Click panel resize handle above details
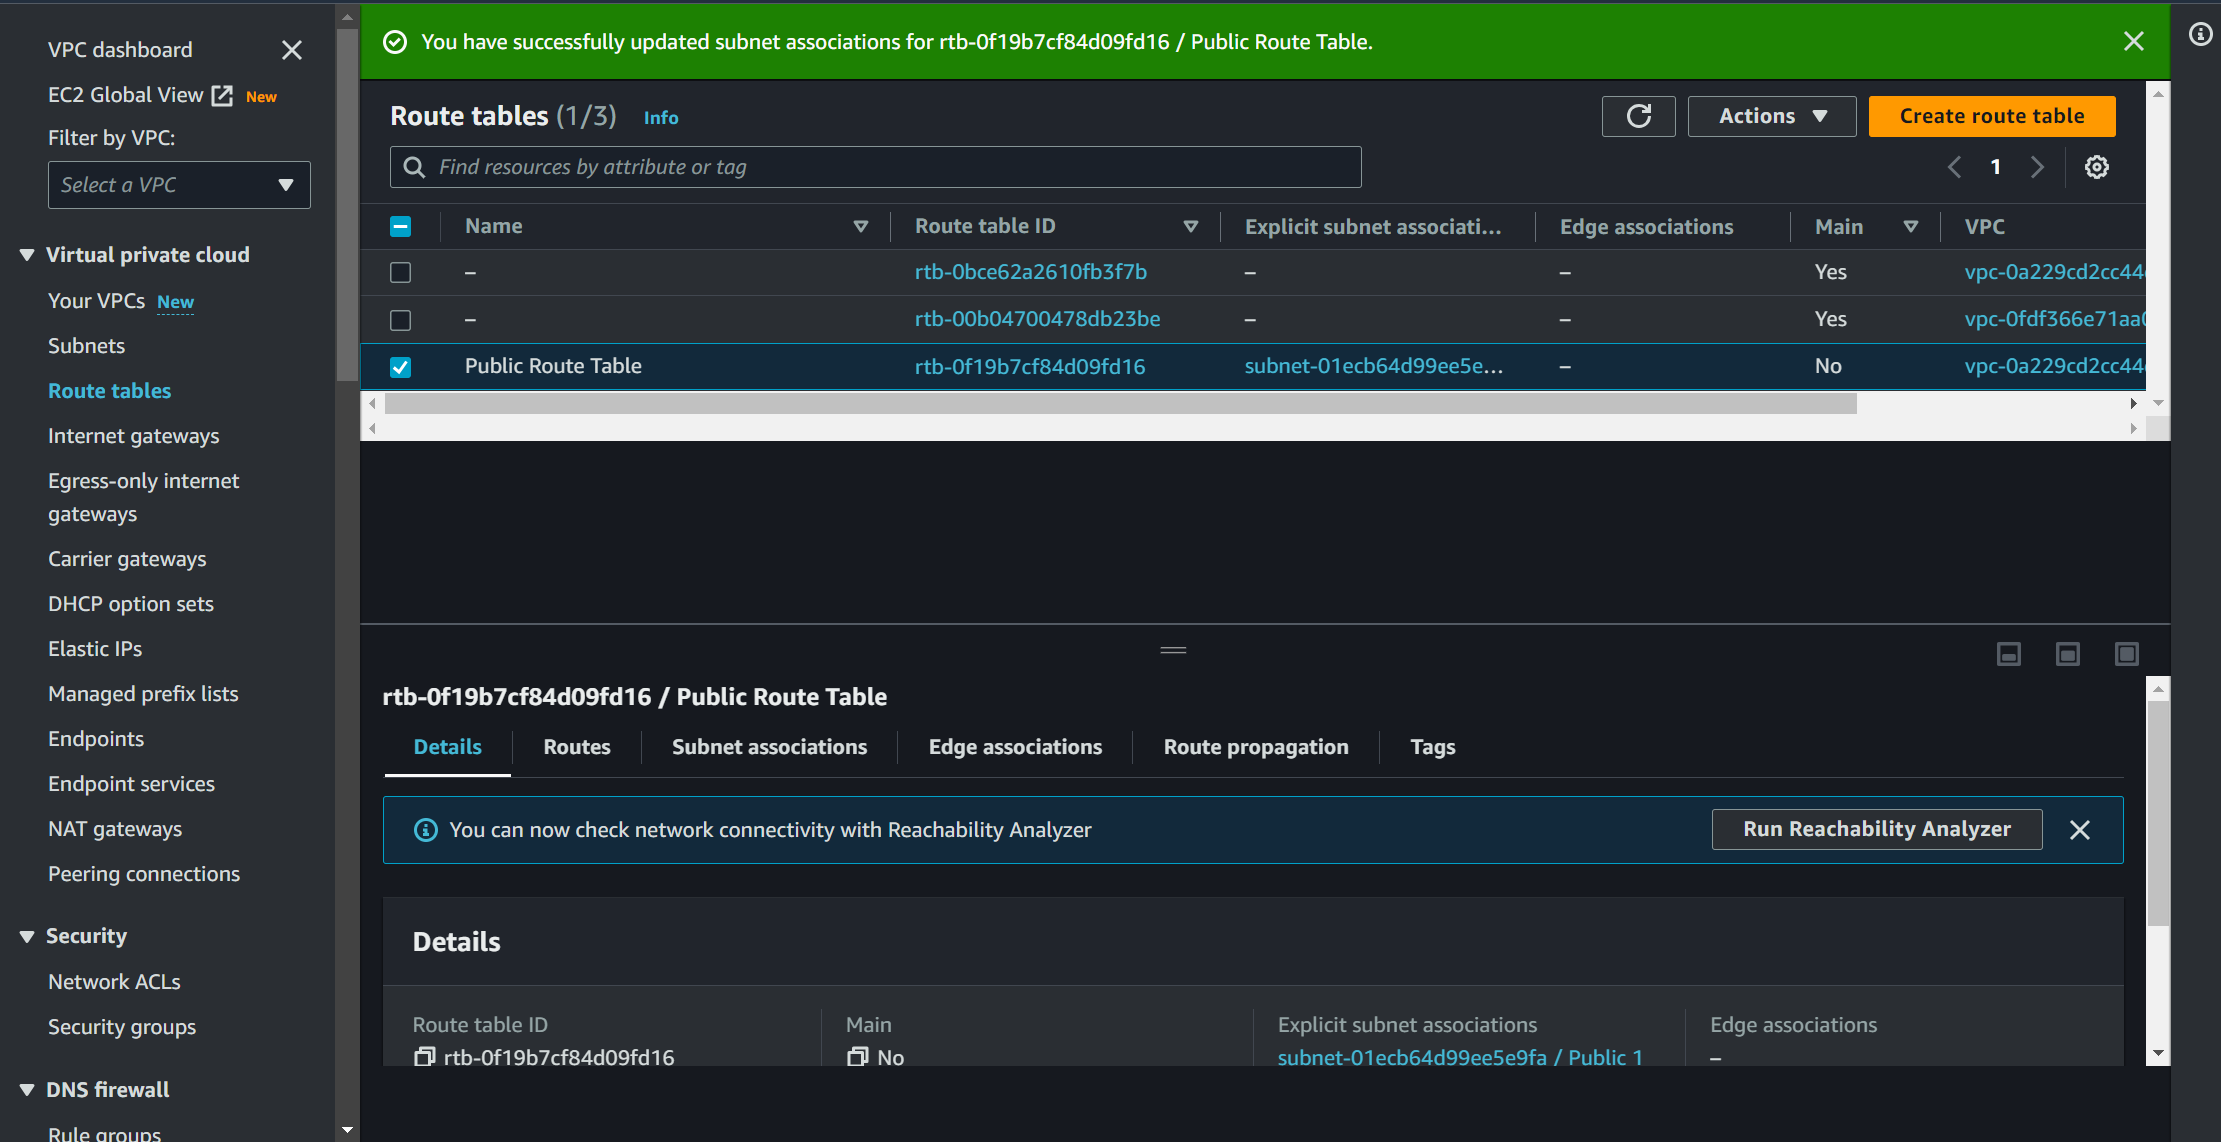The height and width of the screenshot is (1142, 2221). (1173, 650)
